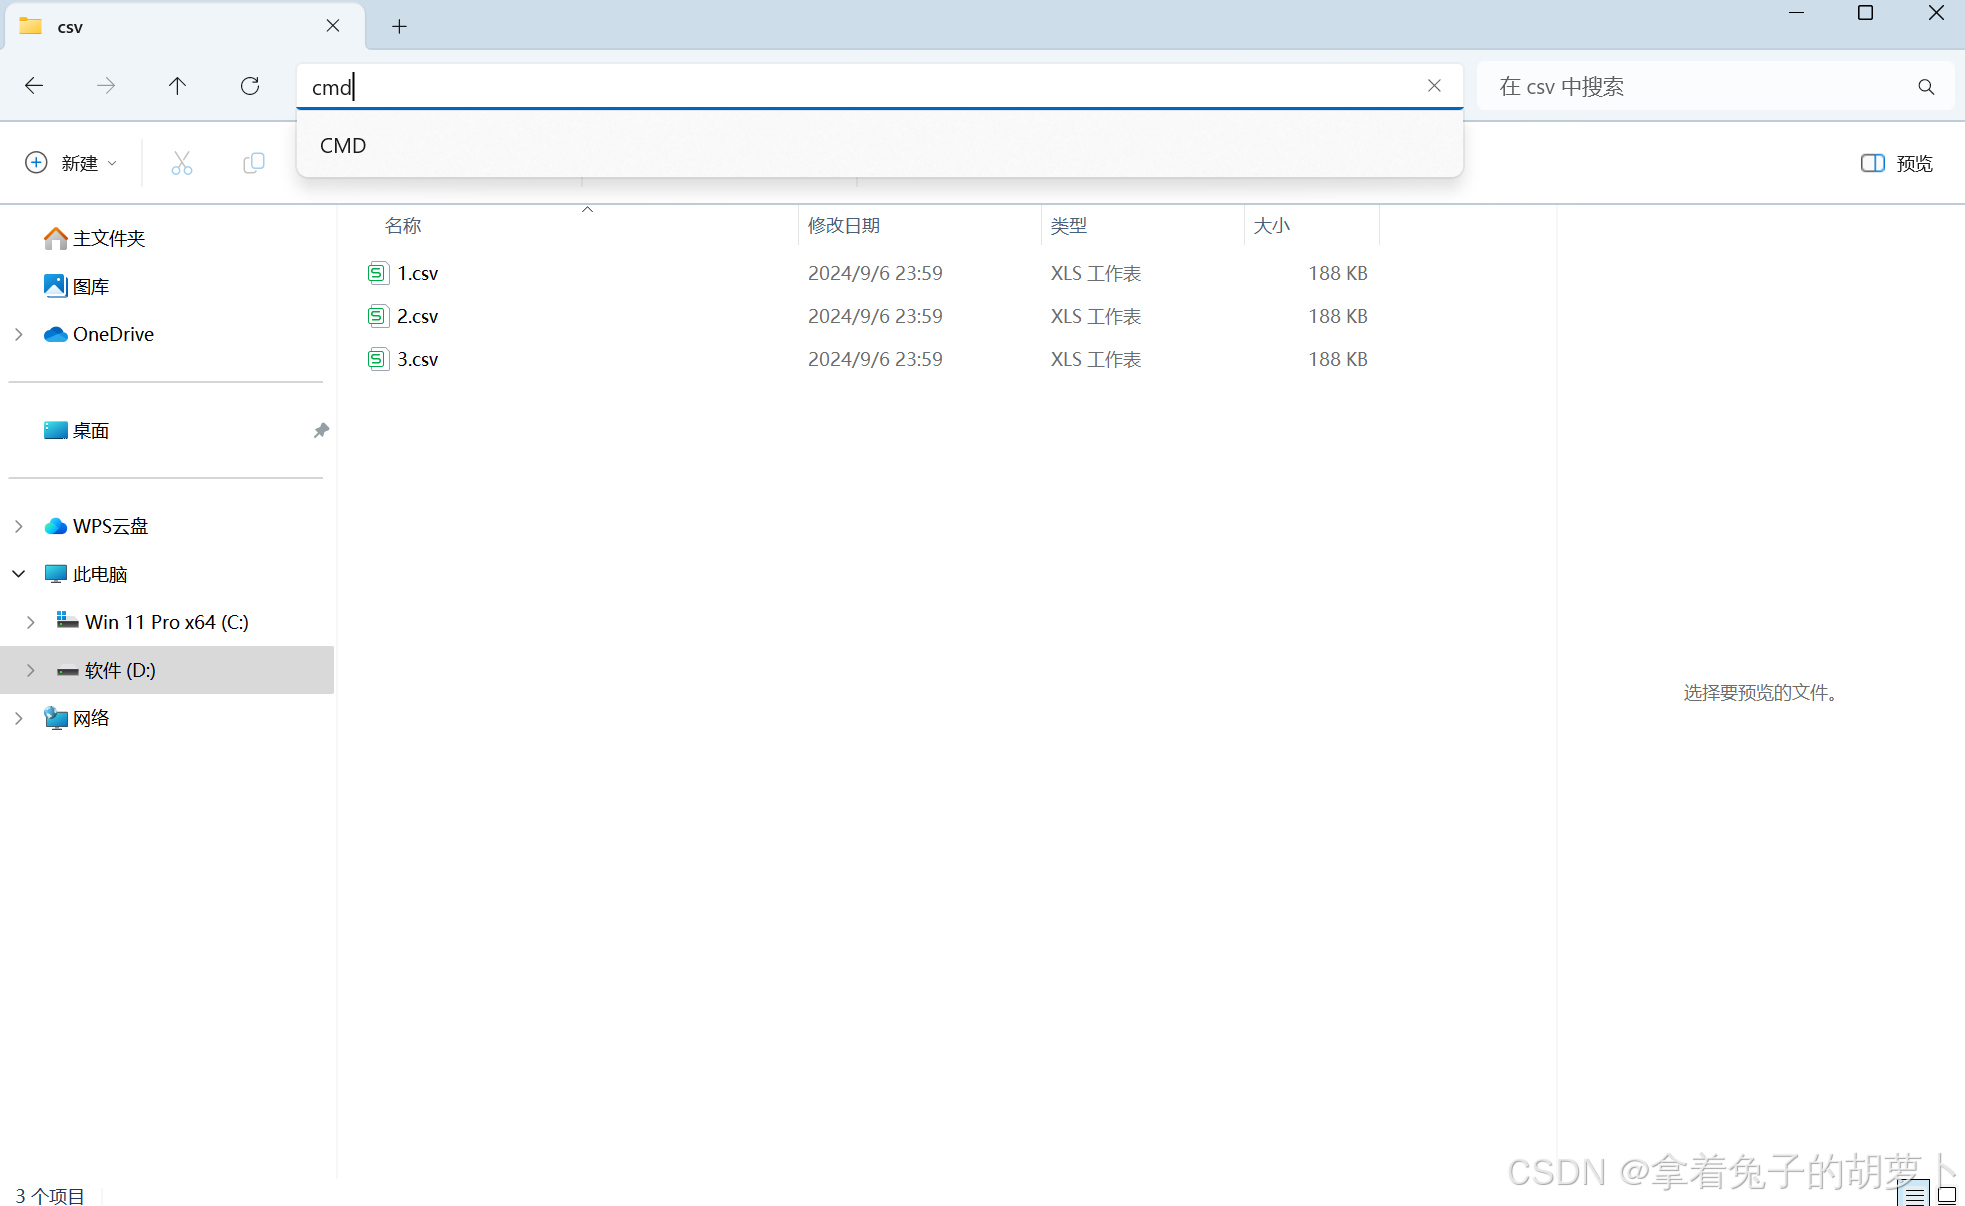The image size is (1965, 1206).
Task: Select the CMD suggestion in dropdown
Action: [x=343, y=146]
